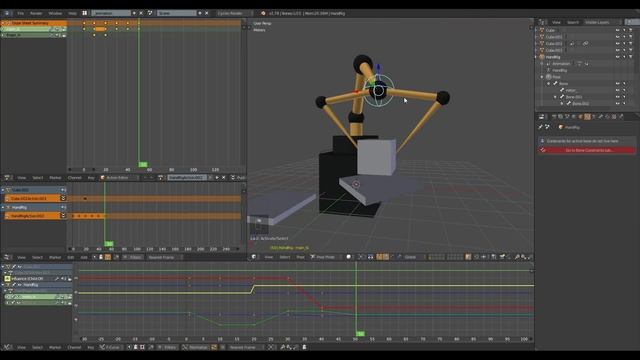Open Nearest Frame snapping dropdown in NLA header
The image size is (640, 360).
tap(164, 257)
